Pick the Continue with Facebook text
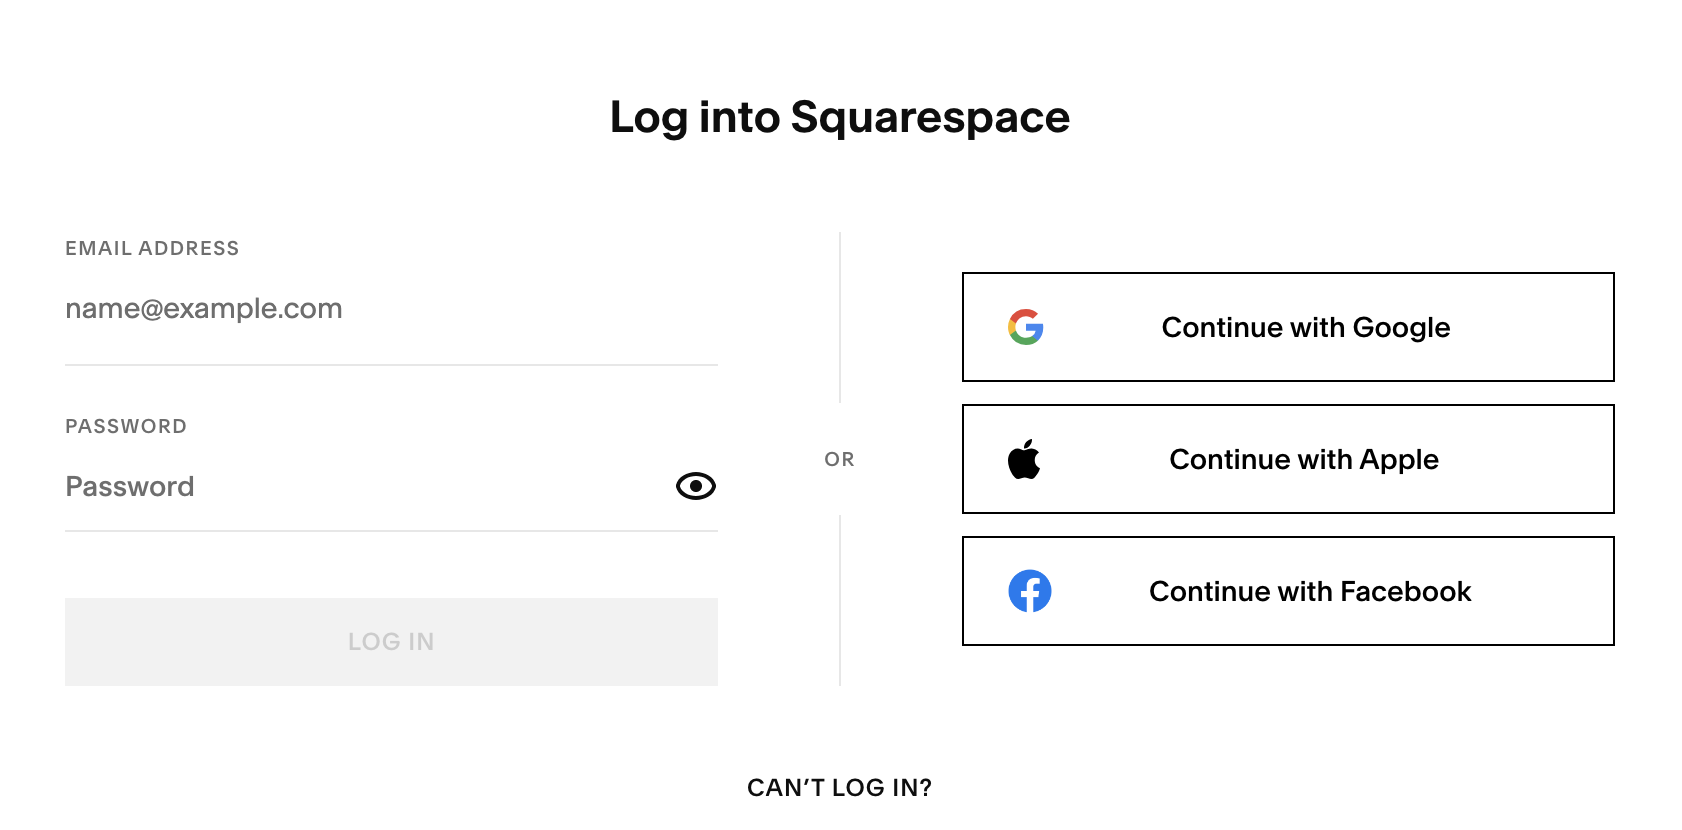The height and width of the screenshot is (830, 1682). coord(1310,591)
